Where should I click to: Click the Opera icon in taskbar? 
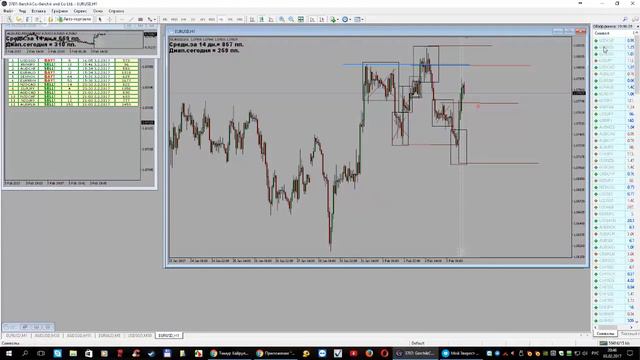point(384,353)
